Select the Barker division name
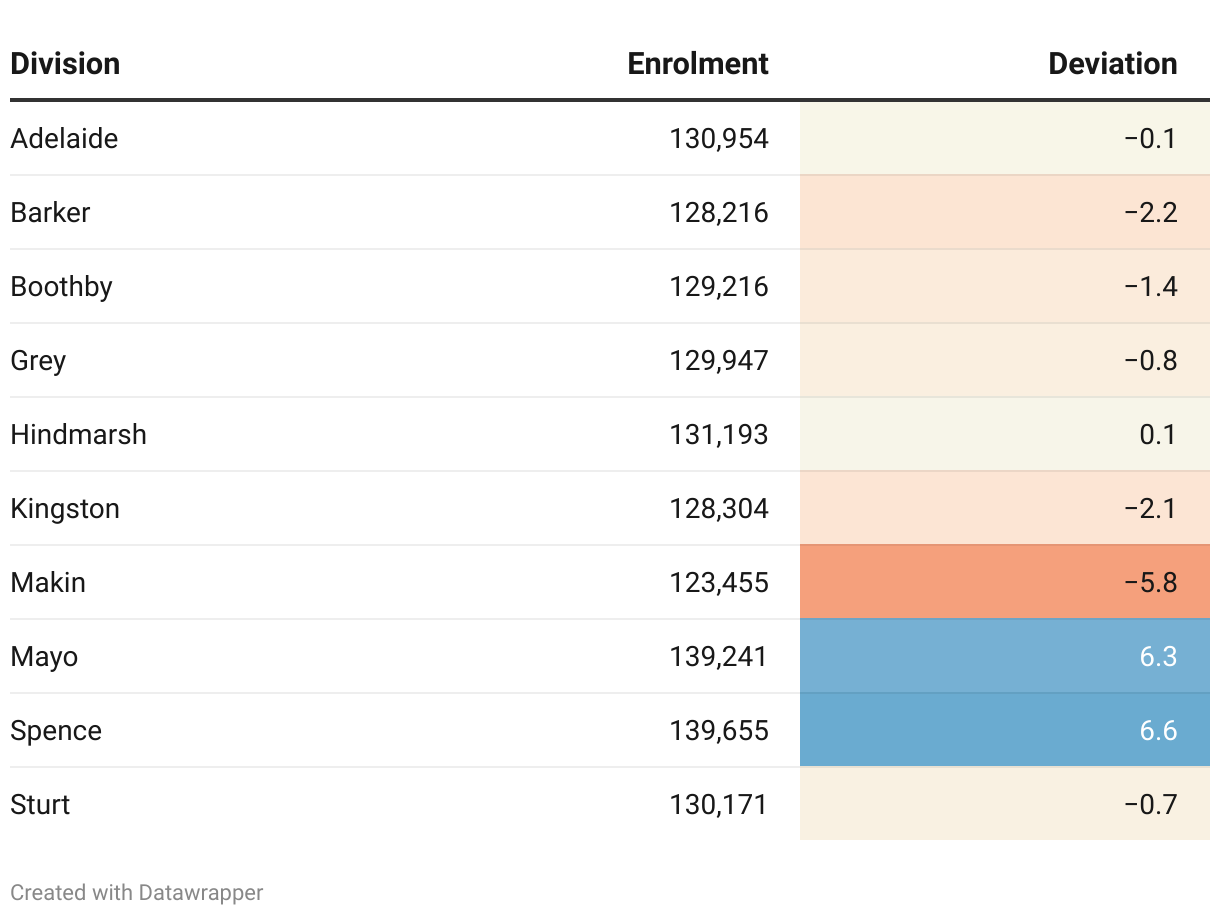 50,212
